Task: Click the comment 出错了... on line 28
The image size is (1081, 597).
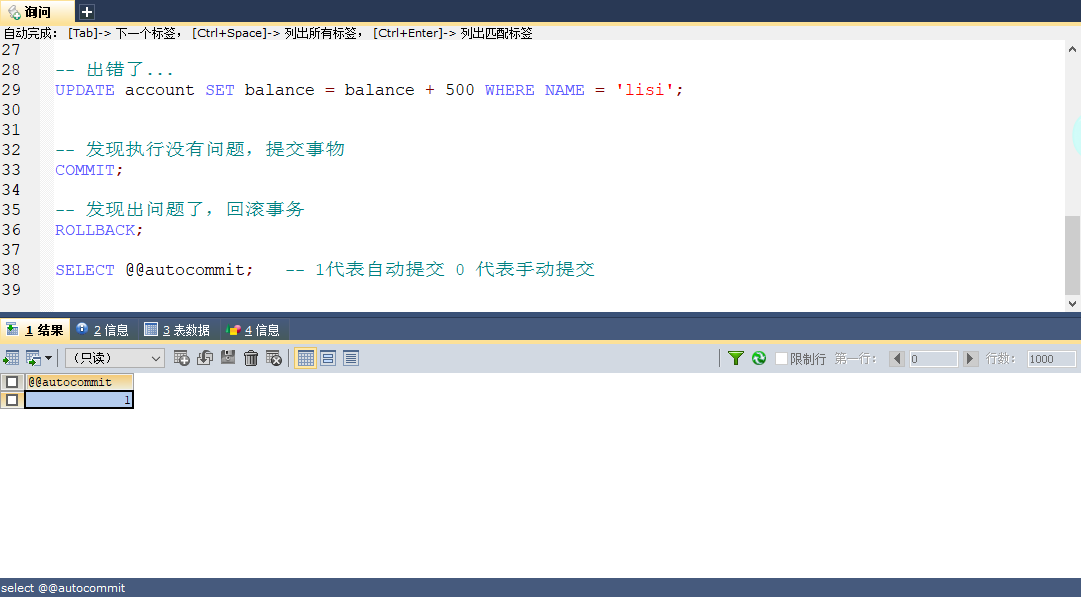Action: click(114, 70)
